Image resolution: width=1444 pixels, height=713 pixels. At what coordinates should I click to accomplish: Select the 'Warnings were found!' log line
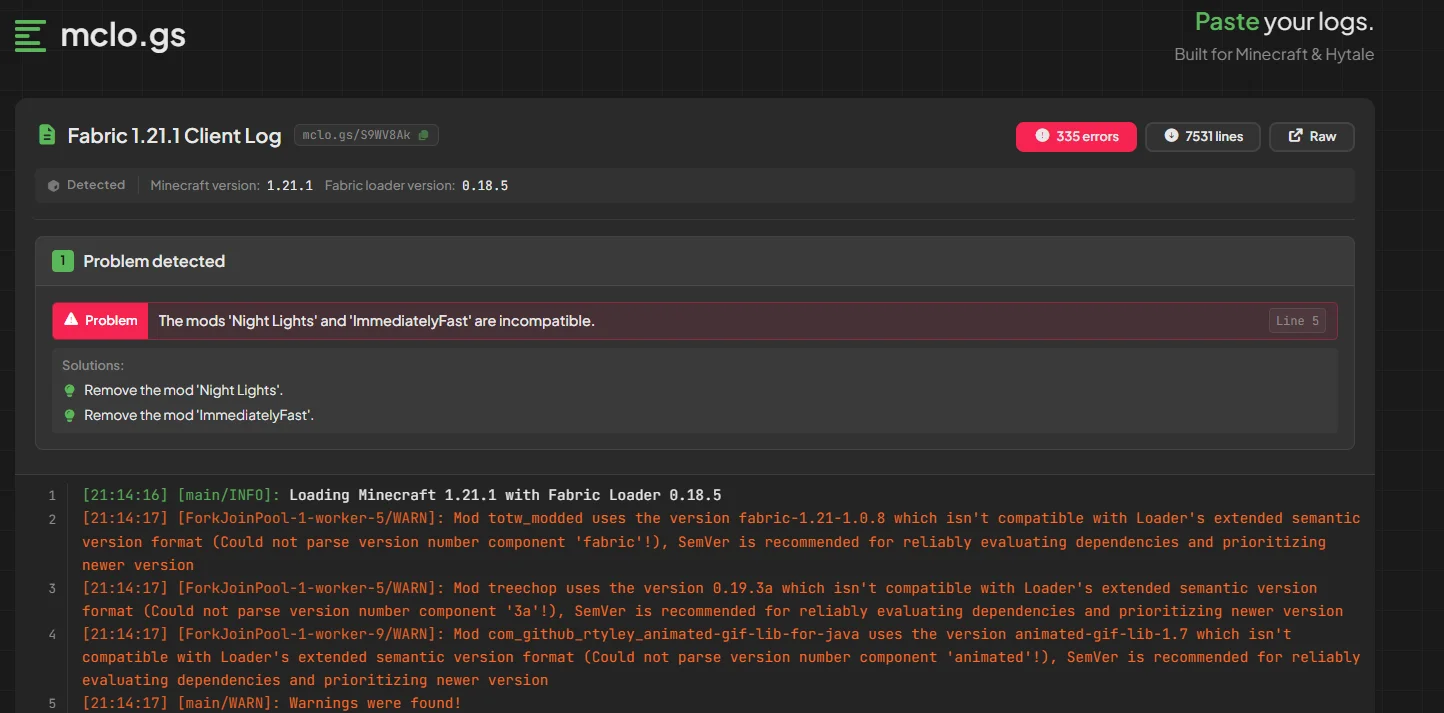[272, 704]
